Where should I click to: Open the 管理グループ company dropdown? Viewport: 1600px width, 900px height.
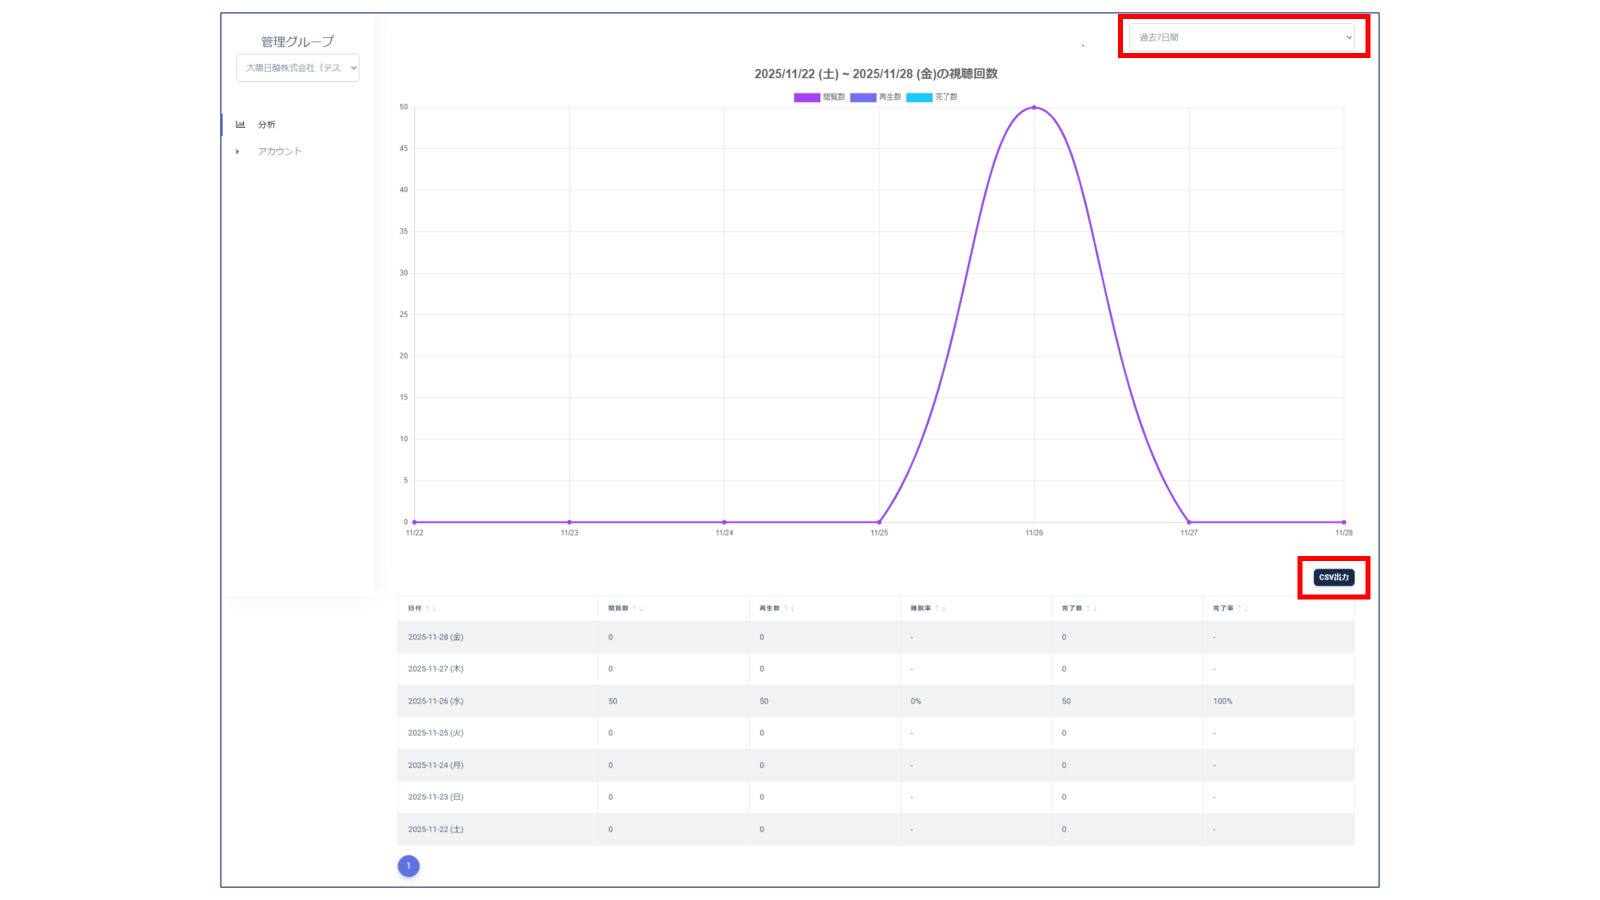point(298,68)
